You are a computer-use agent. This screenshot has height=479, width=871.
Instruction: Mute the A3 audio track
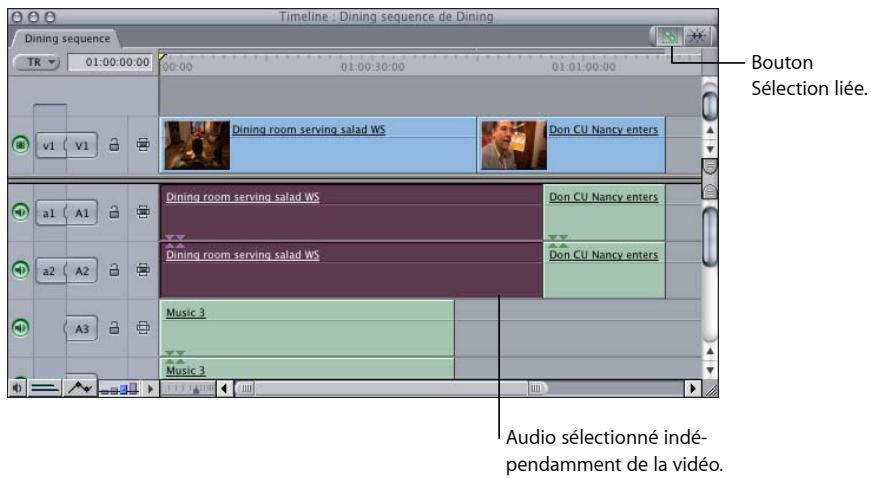21,328
